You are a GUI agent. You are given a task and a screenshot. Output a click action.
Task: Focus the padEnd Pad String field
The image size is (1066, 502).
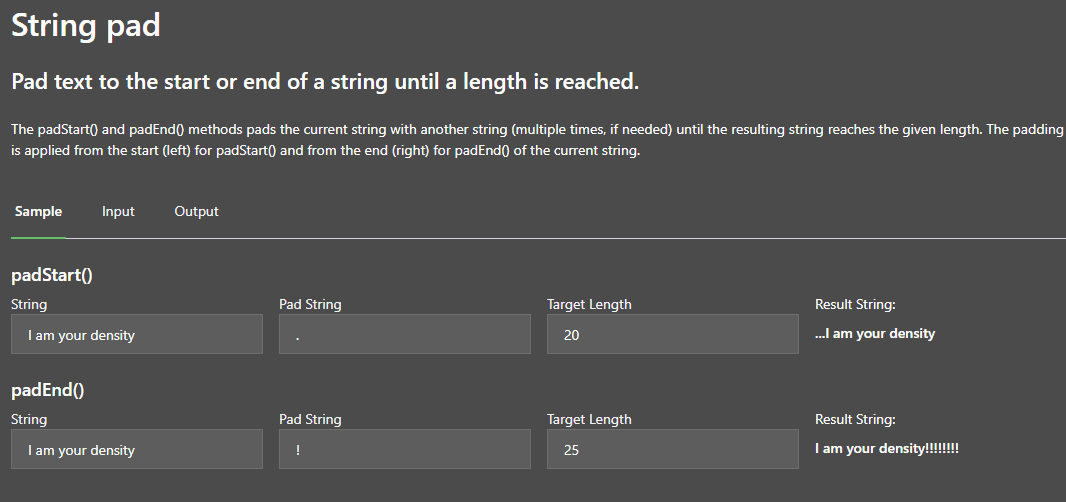coord(405,450)
